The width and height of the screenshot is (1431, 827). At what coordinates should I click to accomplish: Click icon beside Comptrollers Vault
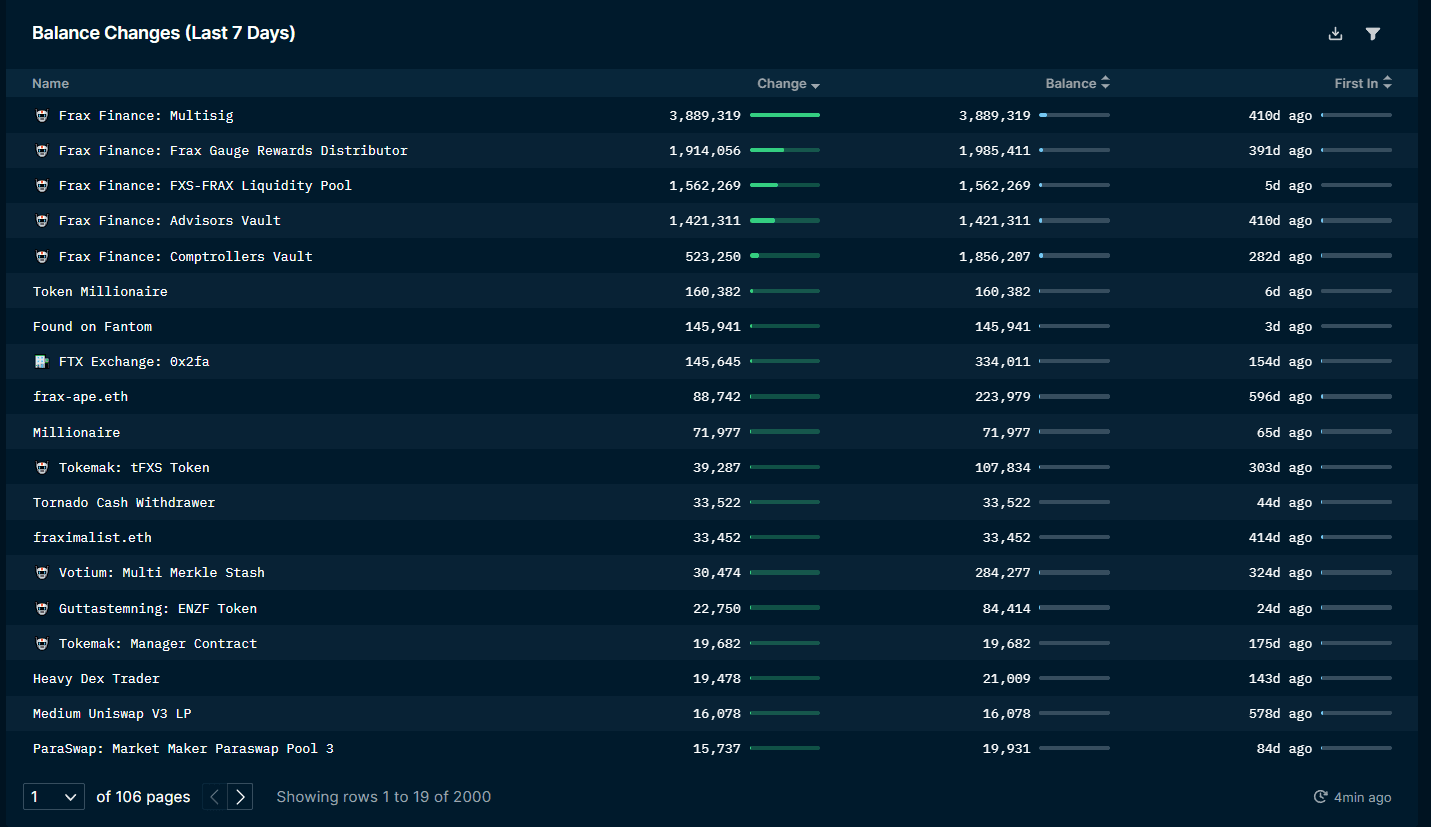click(x=42, y=257)
